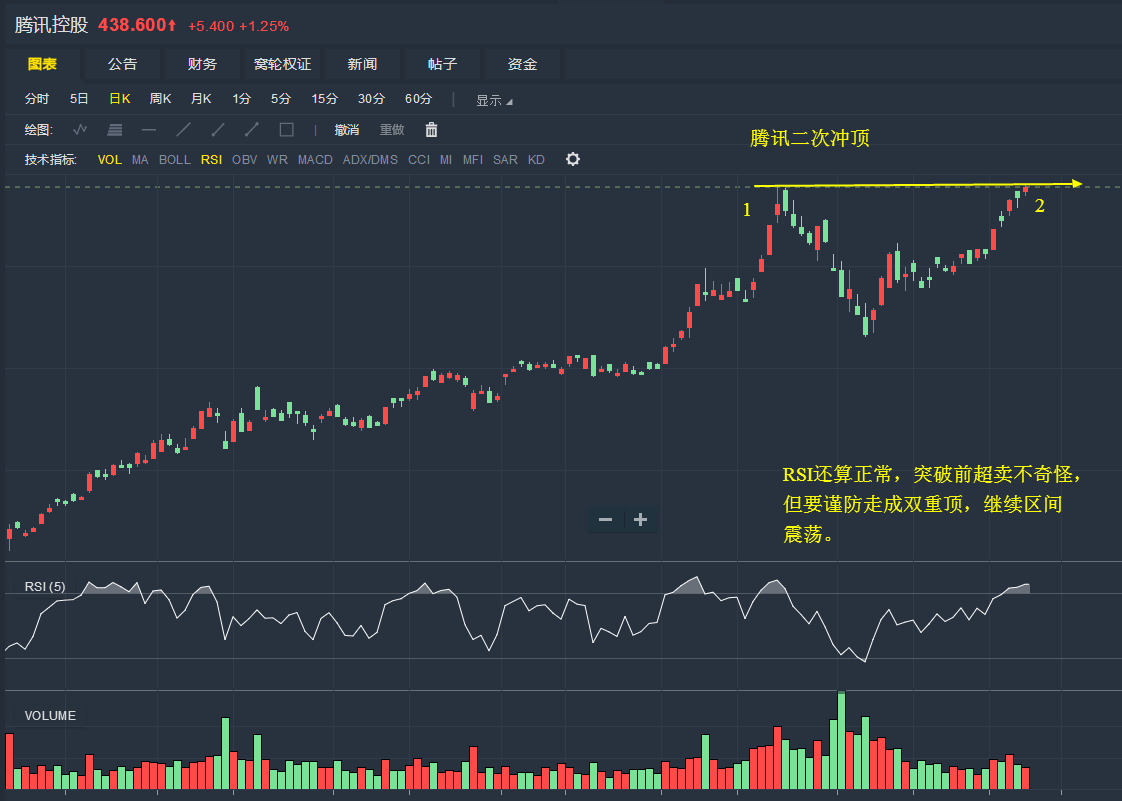1122x801 pixels.
Task: Select the 1分 interval
Action: [x=241, y=99]
